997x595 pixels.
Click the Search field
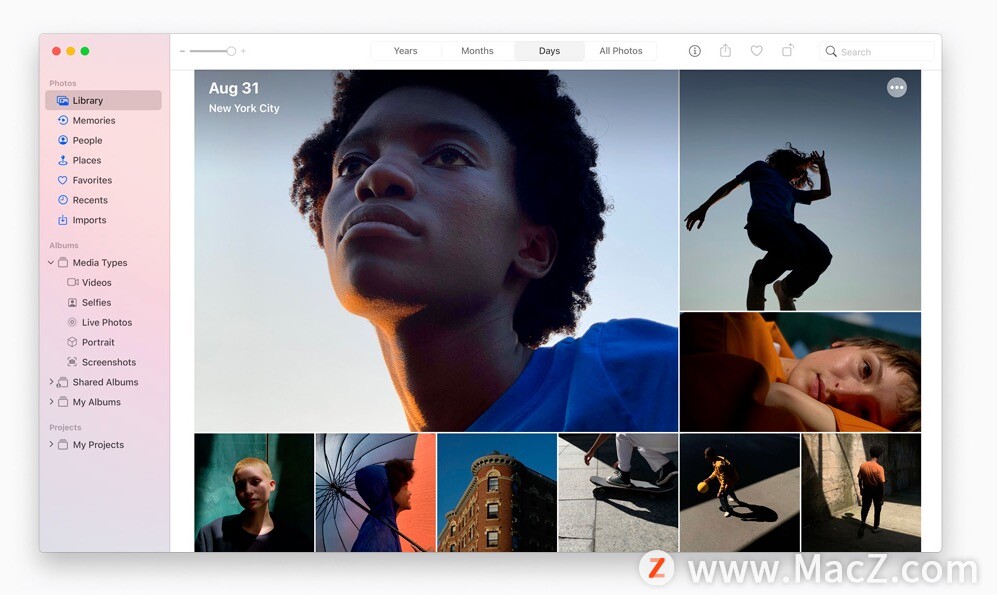pyautogui.click(x=876, y=51)
